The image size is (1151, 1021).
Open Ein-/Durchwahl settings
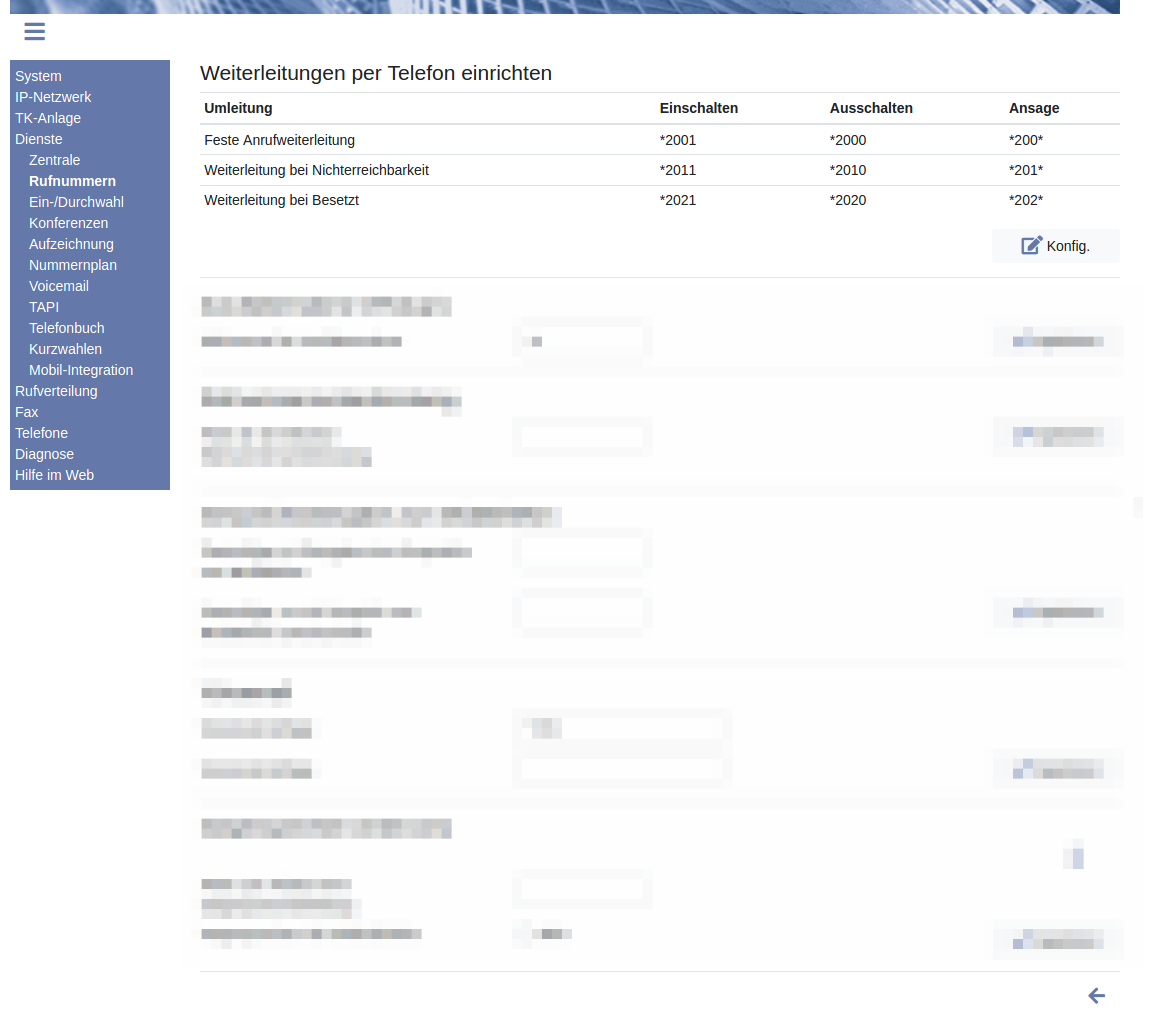point(76,202)
